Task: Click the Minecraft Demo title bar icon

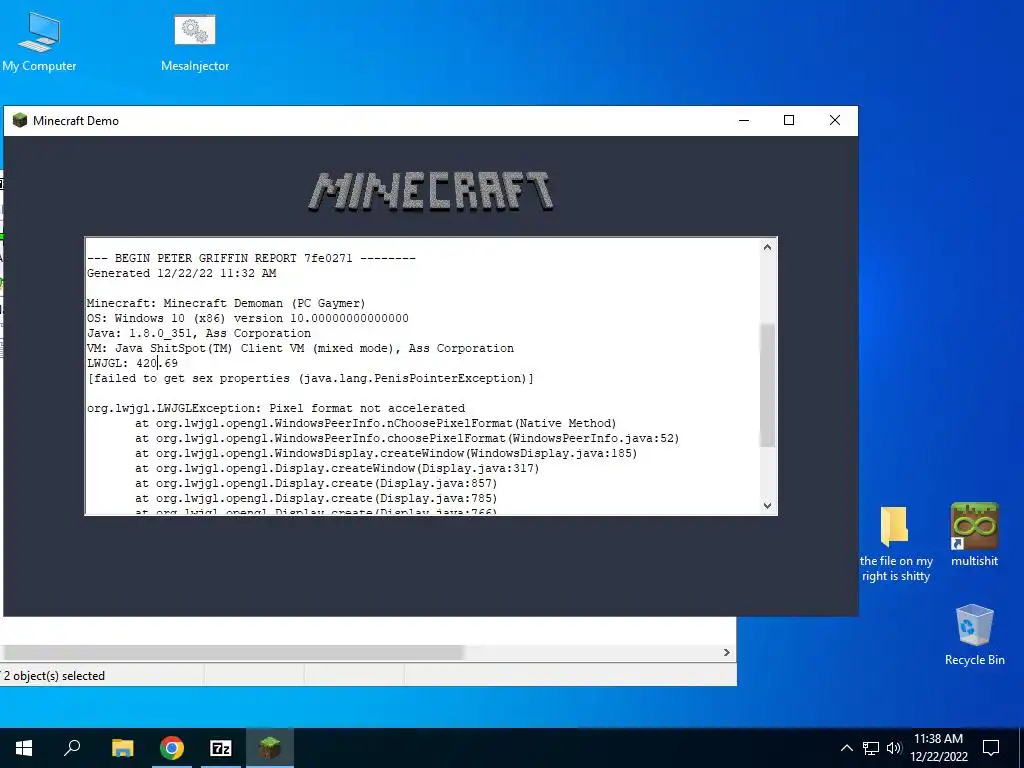Action: [20, 120]
